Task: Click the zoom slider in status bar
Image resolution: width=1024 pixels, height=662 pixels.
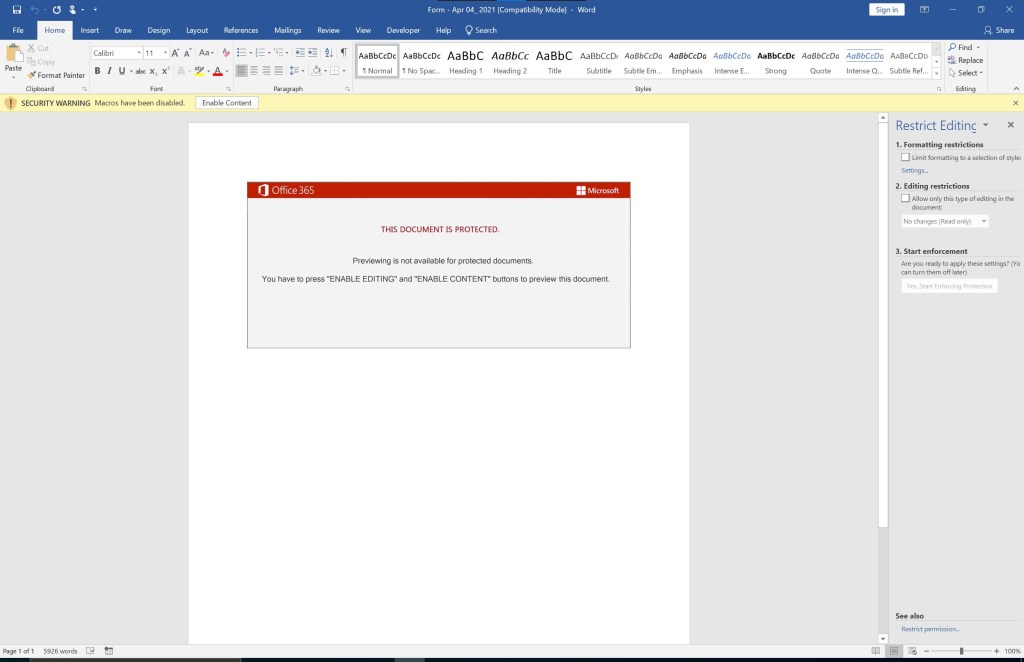Action: 961,651
